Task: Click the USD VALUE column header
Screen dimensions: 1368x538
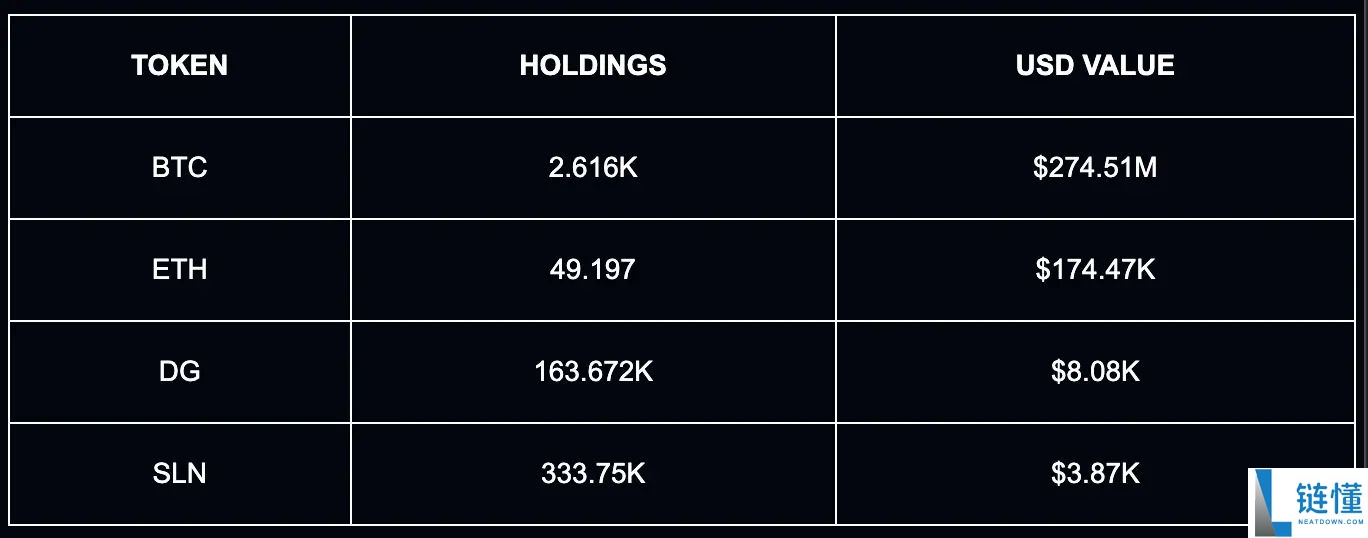Action: click(x=1095, y=66)
